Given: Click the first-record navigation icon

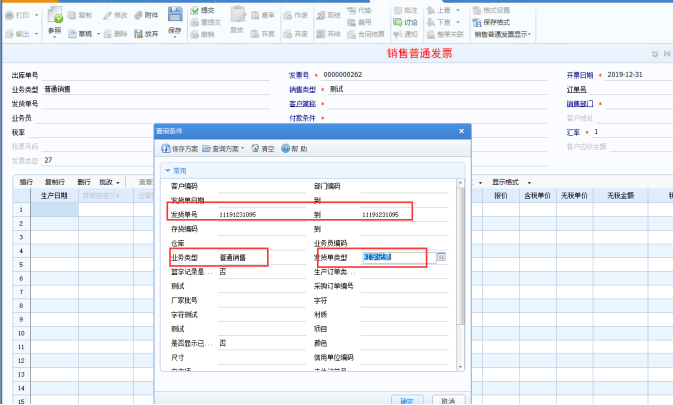Looking at the screenshot, I should pyautogui.click(x=667, y=54).
